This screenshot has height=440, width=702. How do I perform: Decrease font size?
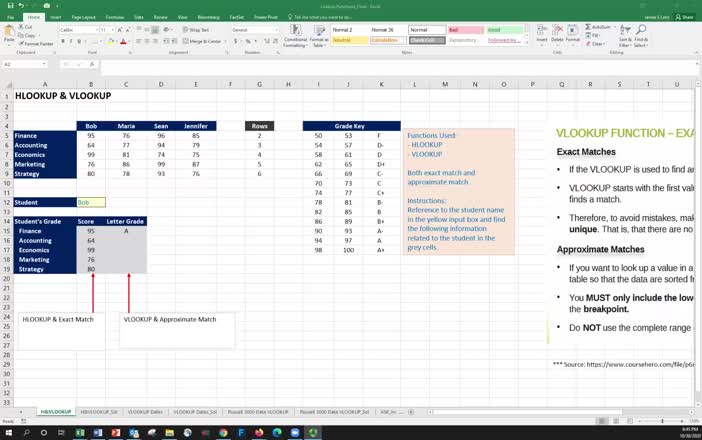pyautogui.click(x=128, y=30)
